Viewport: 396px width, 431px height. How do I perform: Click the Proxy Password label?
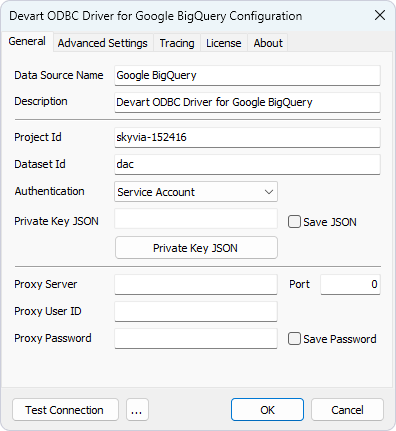[53, 338]
